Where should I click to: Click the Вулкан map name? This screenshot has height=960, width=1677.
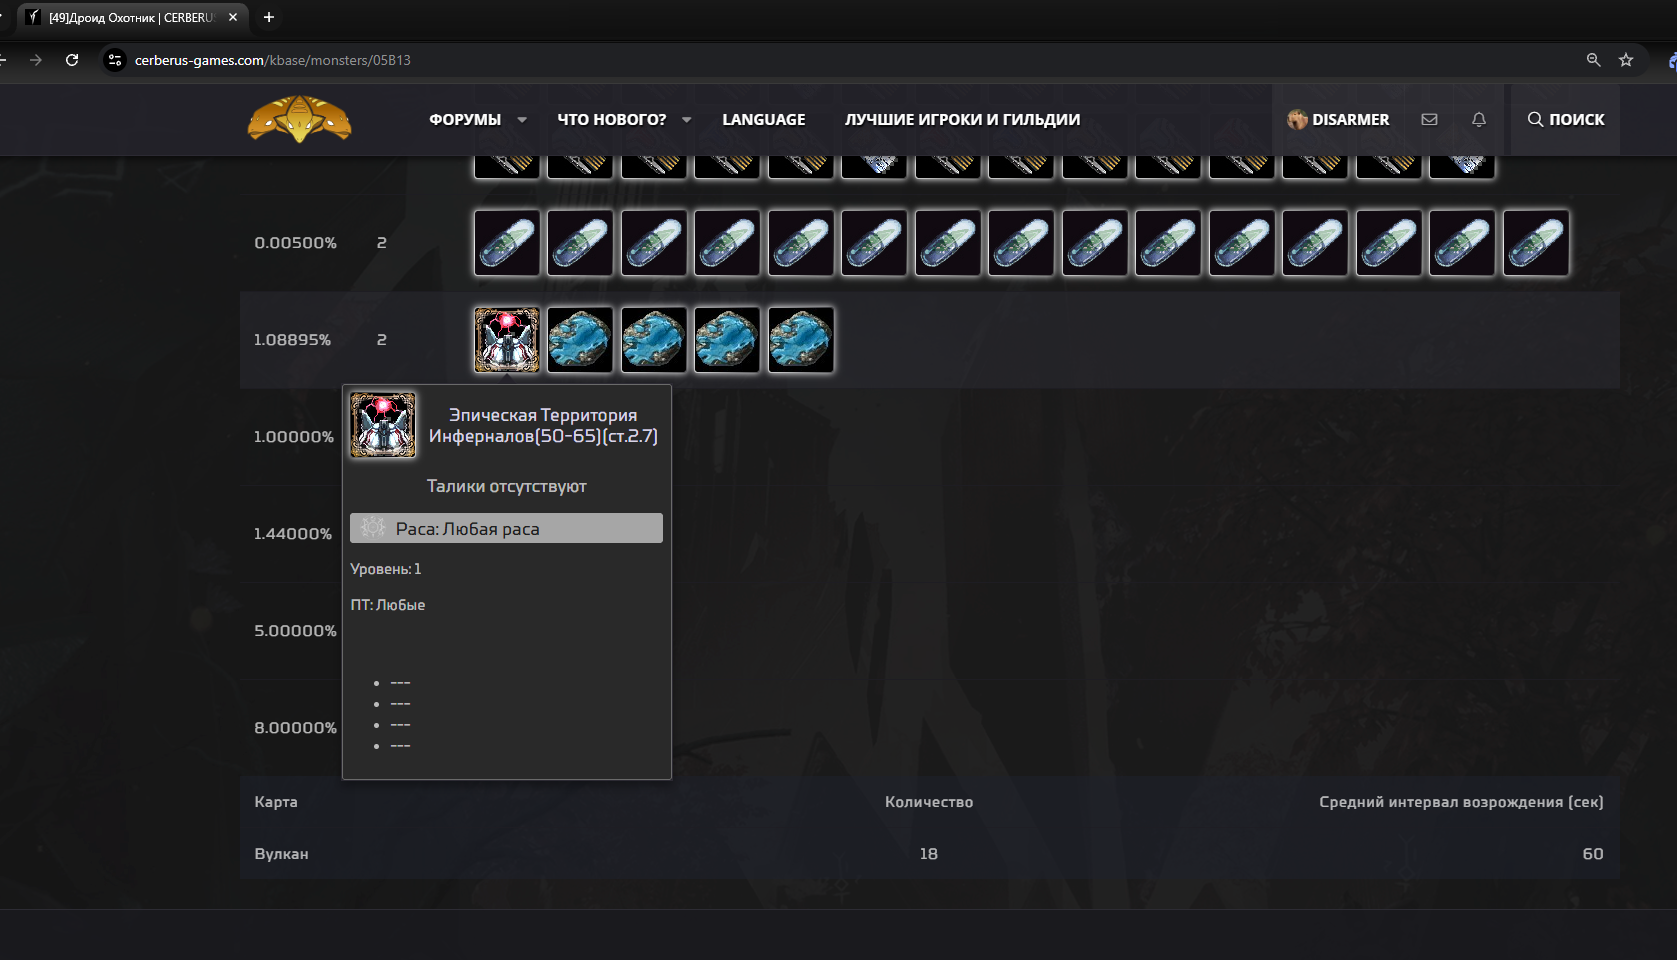tap(281, 854)
